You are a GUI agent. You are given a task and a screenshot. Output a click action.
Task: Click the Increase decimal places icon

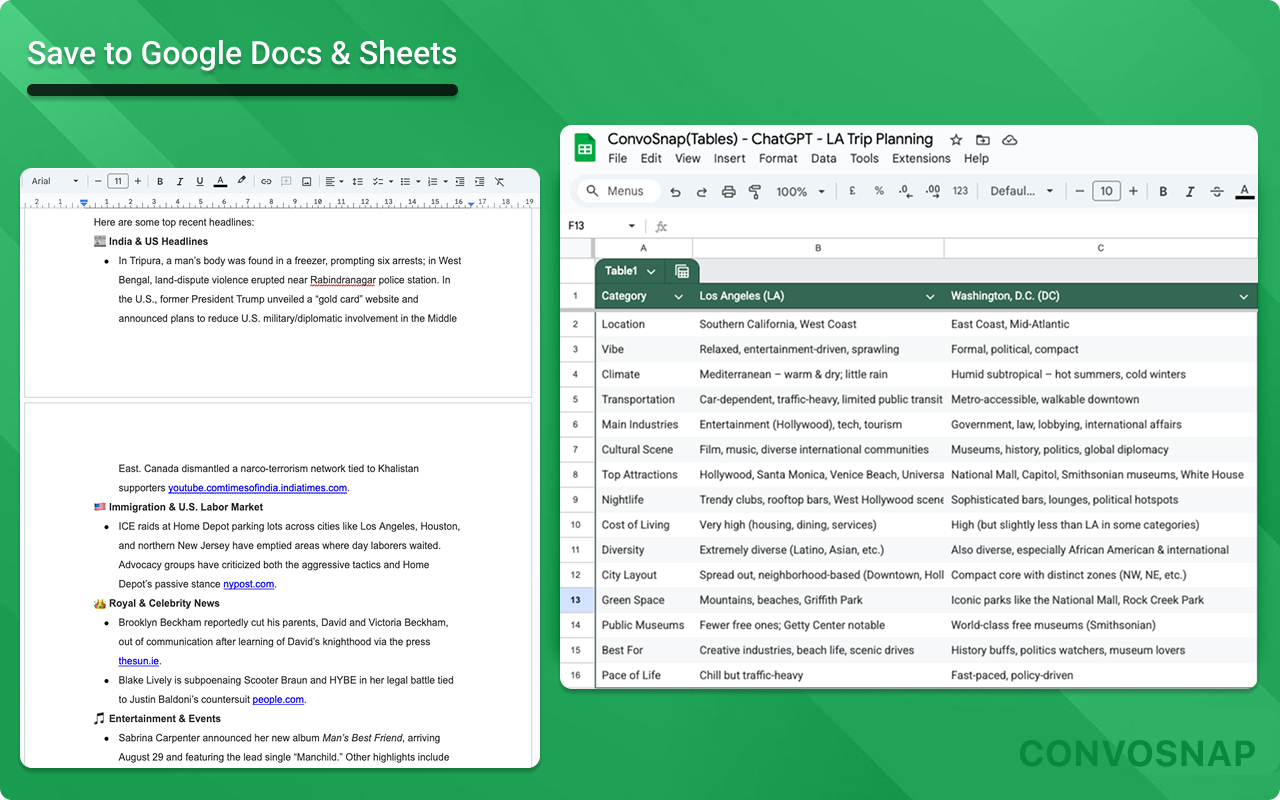click(934, 191)
